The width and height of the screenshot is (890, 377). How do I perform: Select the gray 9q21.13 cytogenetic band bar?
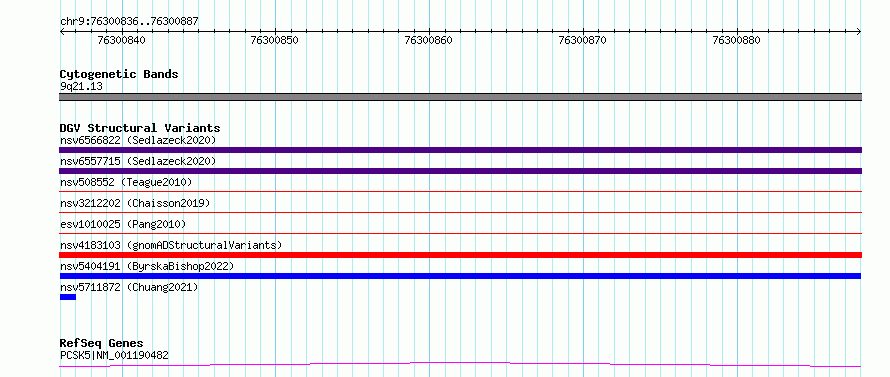pyautogui.click(x=460, y=97)
